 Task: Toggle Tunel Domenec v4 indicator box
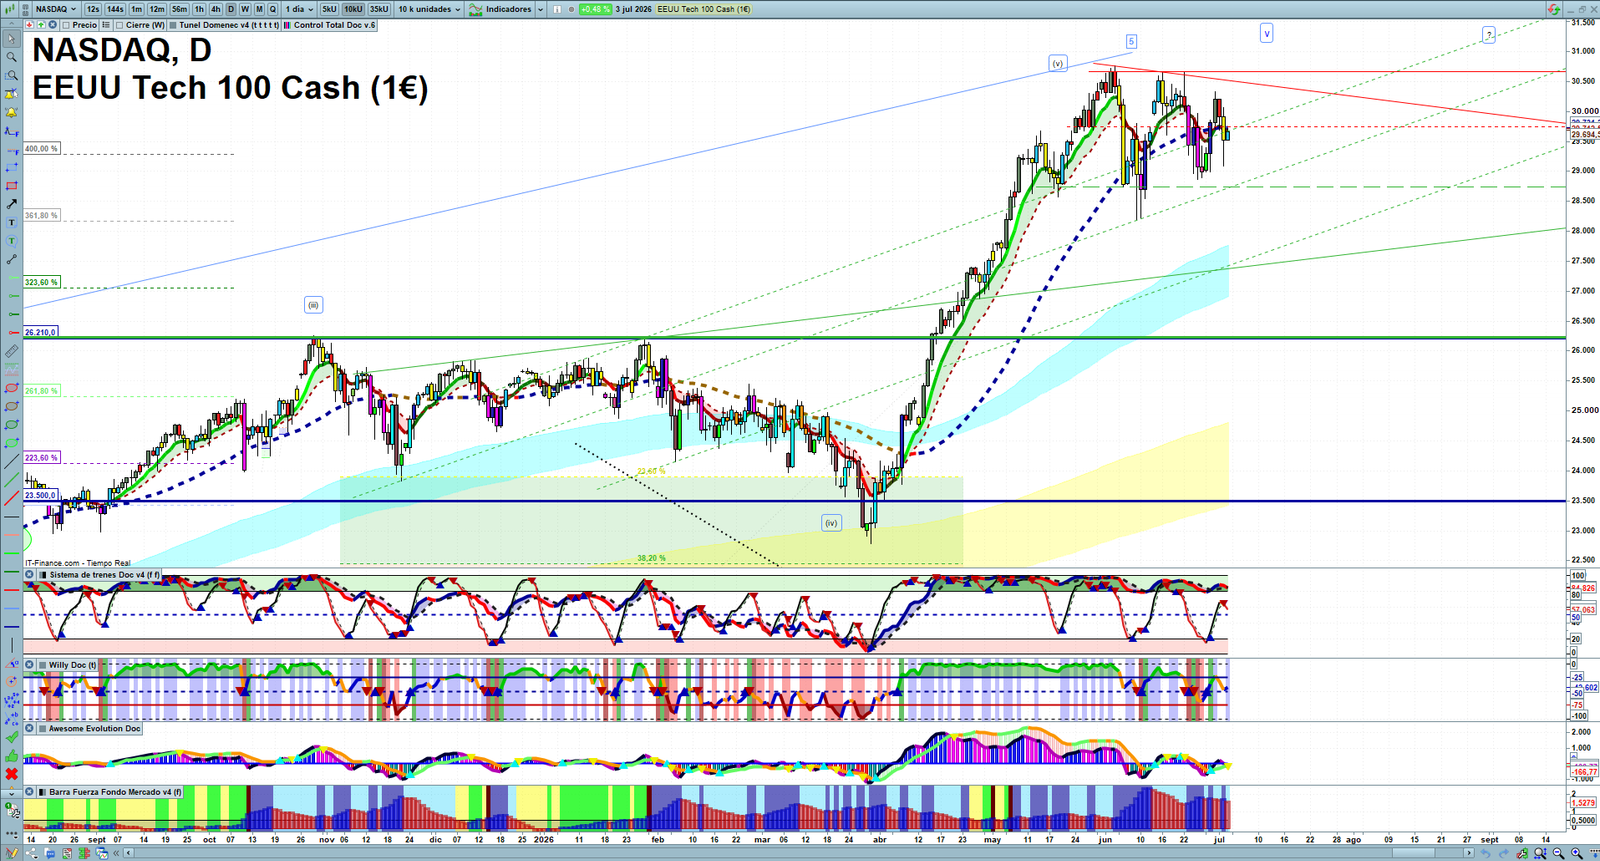[x=172, y=25]
